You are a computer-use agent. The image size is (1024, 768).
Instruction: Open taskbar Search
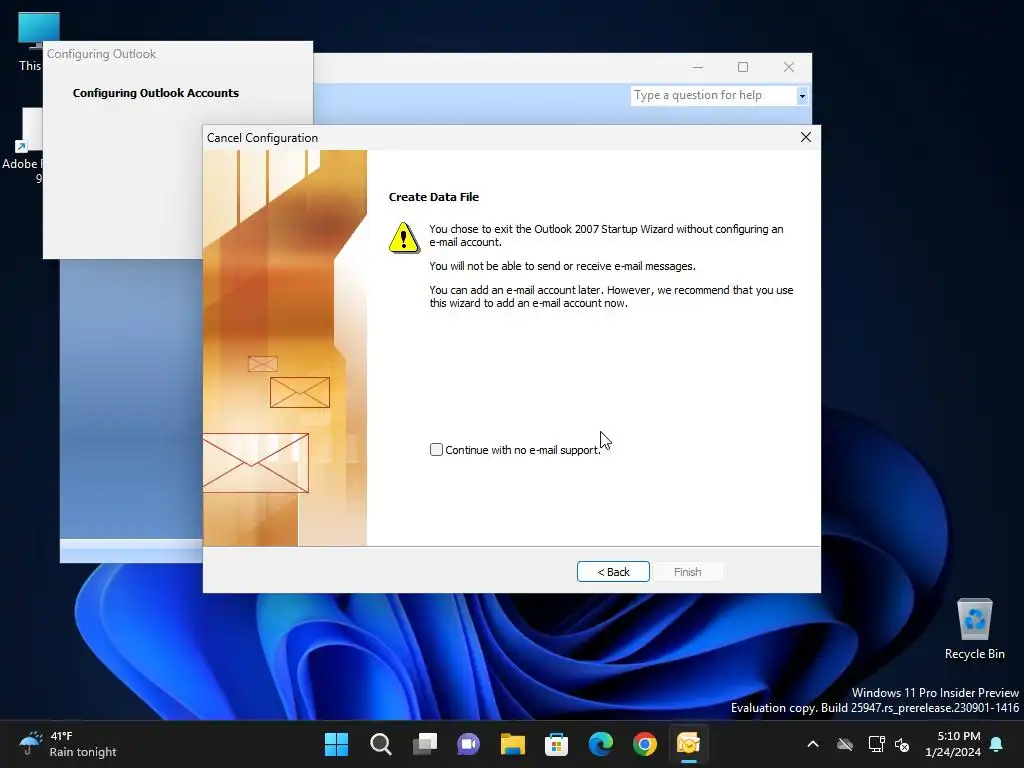381,744
